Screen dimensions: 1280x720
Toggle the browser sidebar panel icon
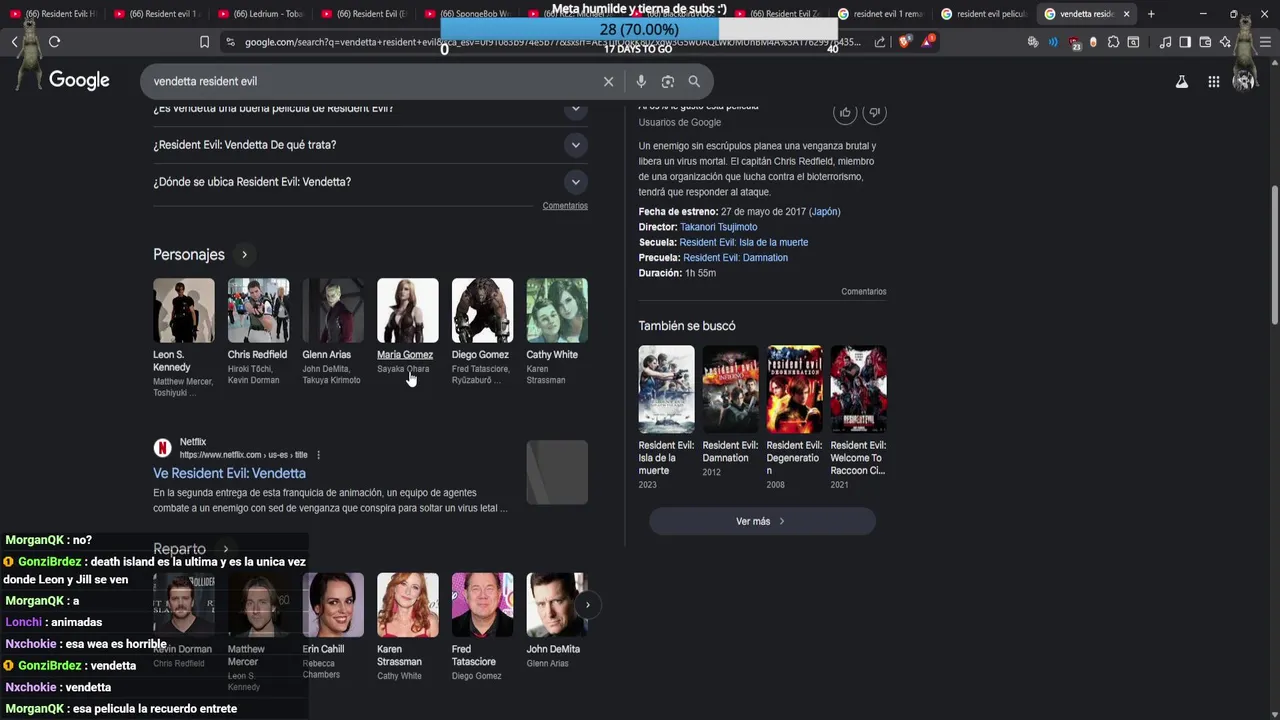(1185, 42)
